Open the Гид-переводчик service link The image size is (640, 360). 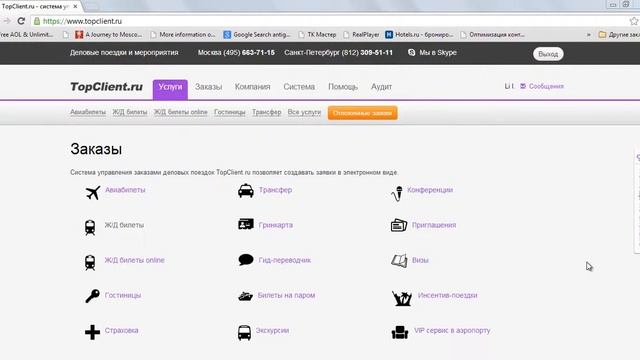[x=284, y=260]
